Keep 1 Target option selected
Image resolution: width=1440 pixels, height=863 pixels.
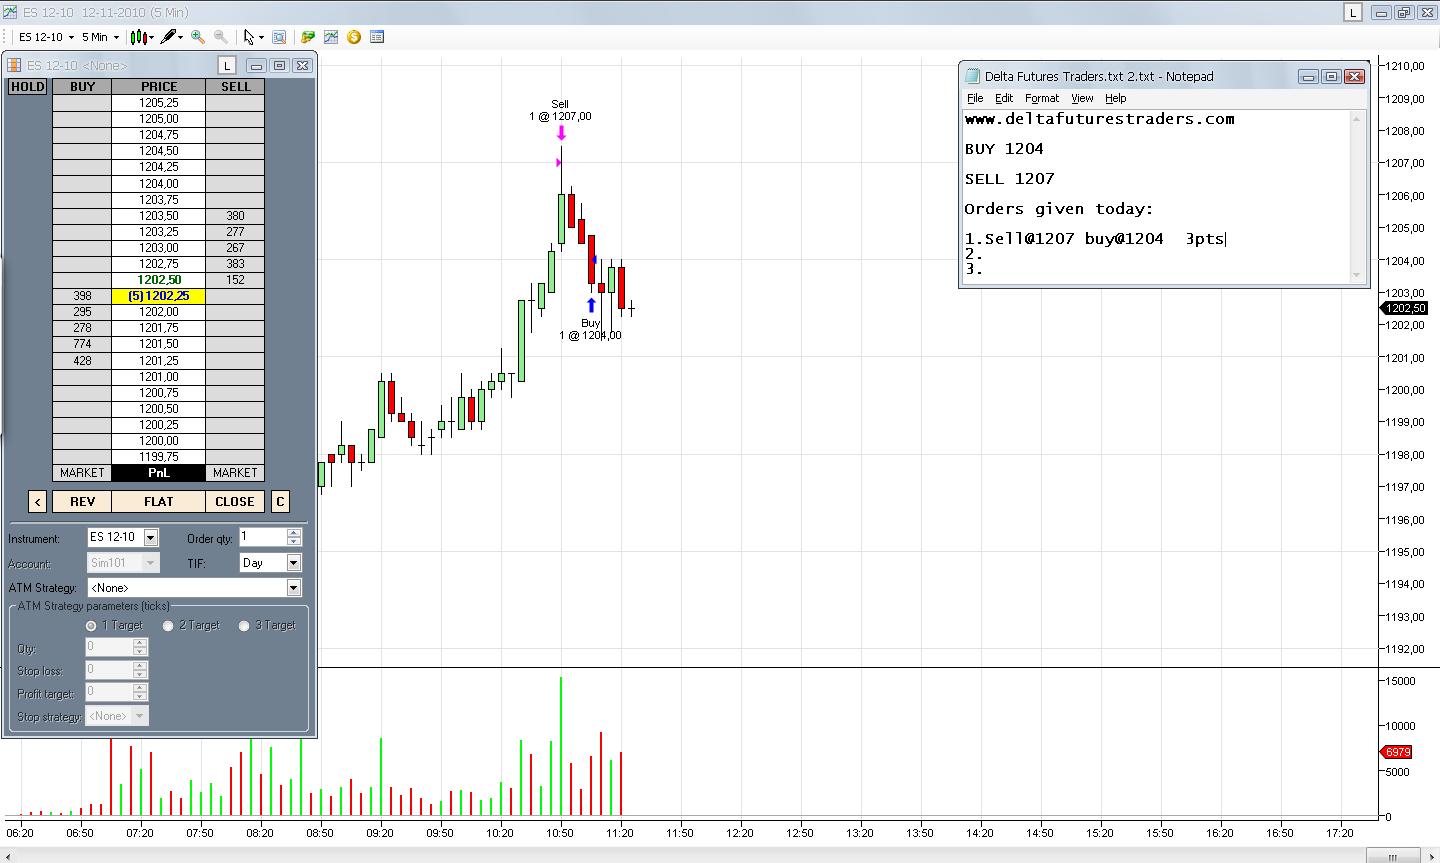pyautogui.click(x=93, y=625)
